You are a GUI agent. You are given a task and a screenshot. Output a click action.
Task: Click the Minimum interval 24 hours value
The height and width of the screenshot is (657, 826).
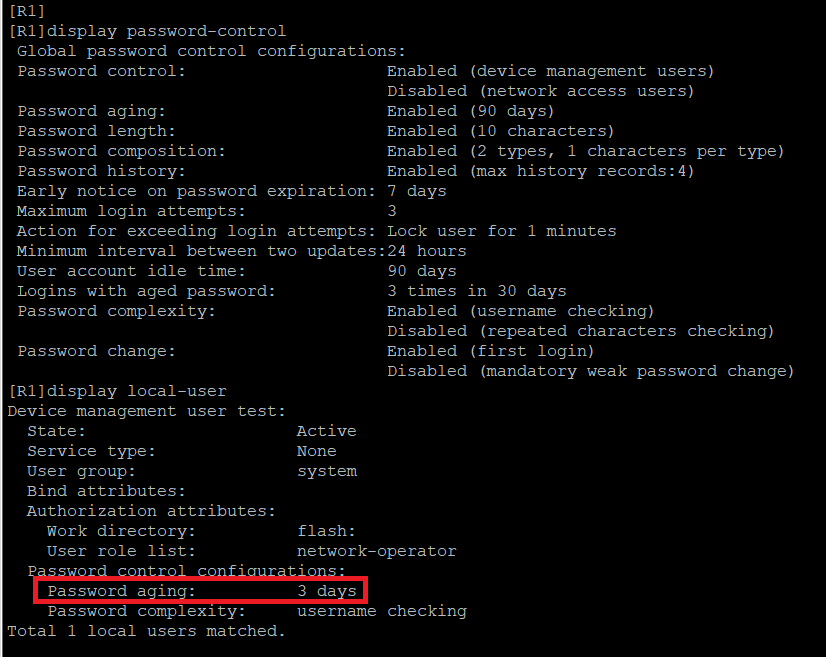click(x=426, y=251)
